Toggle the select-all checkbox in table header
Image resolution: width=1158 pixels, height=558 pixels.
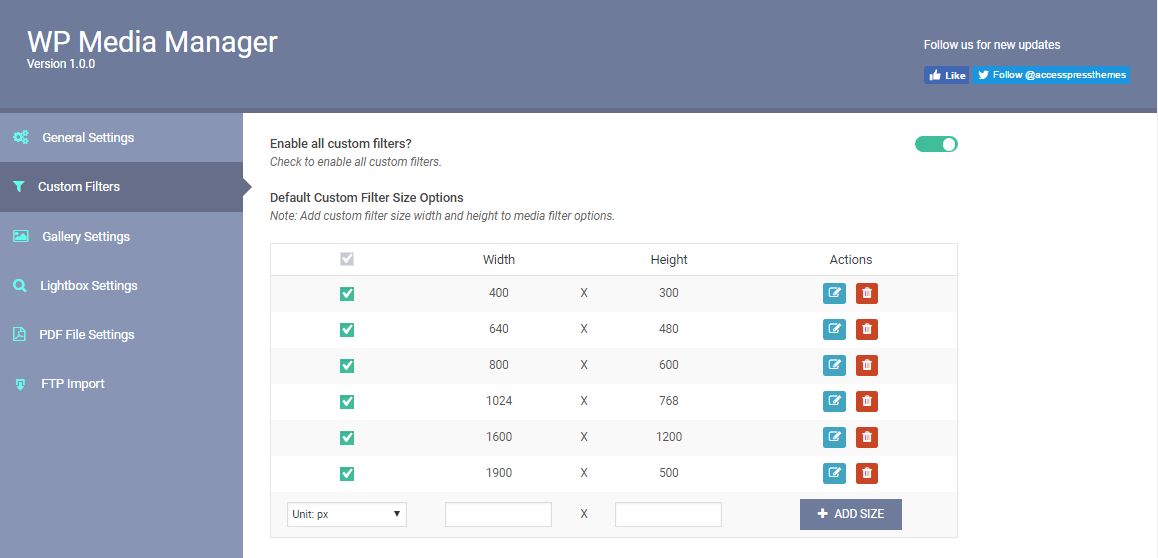coord(346,259)
